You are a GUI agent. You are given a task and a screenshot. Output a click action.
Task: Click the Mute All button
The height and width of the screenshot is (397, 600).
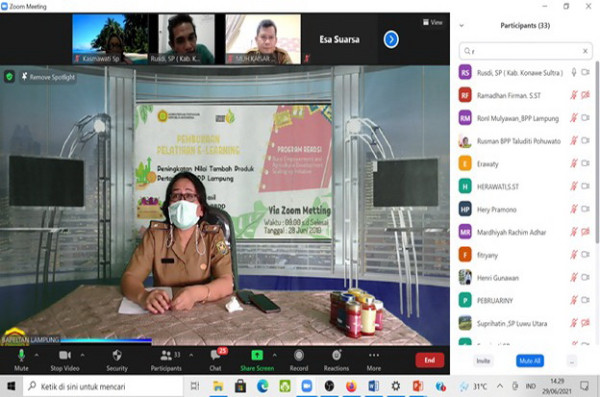pyautogui.click(x=530, y=361)
